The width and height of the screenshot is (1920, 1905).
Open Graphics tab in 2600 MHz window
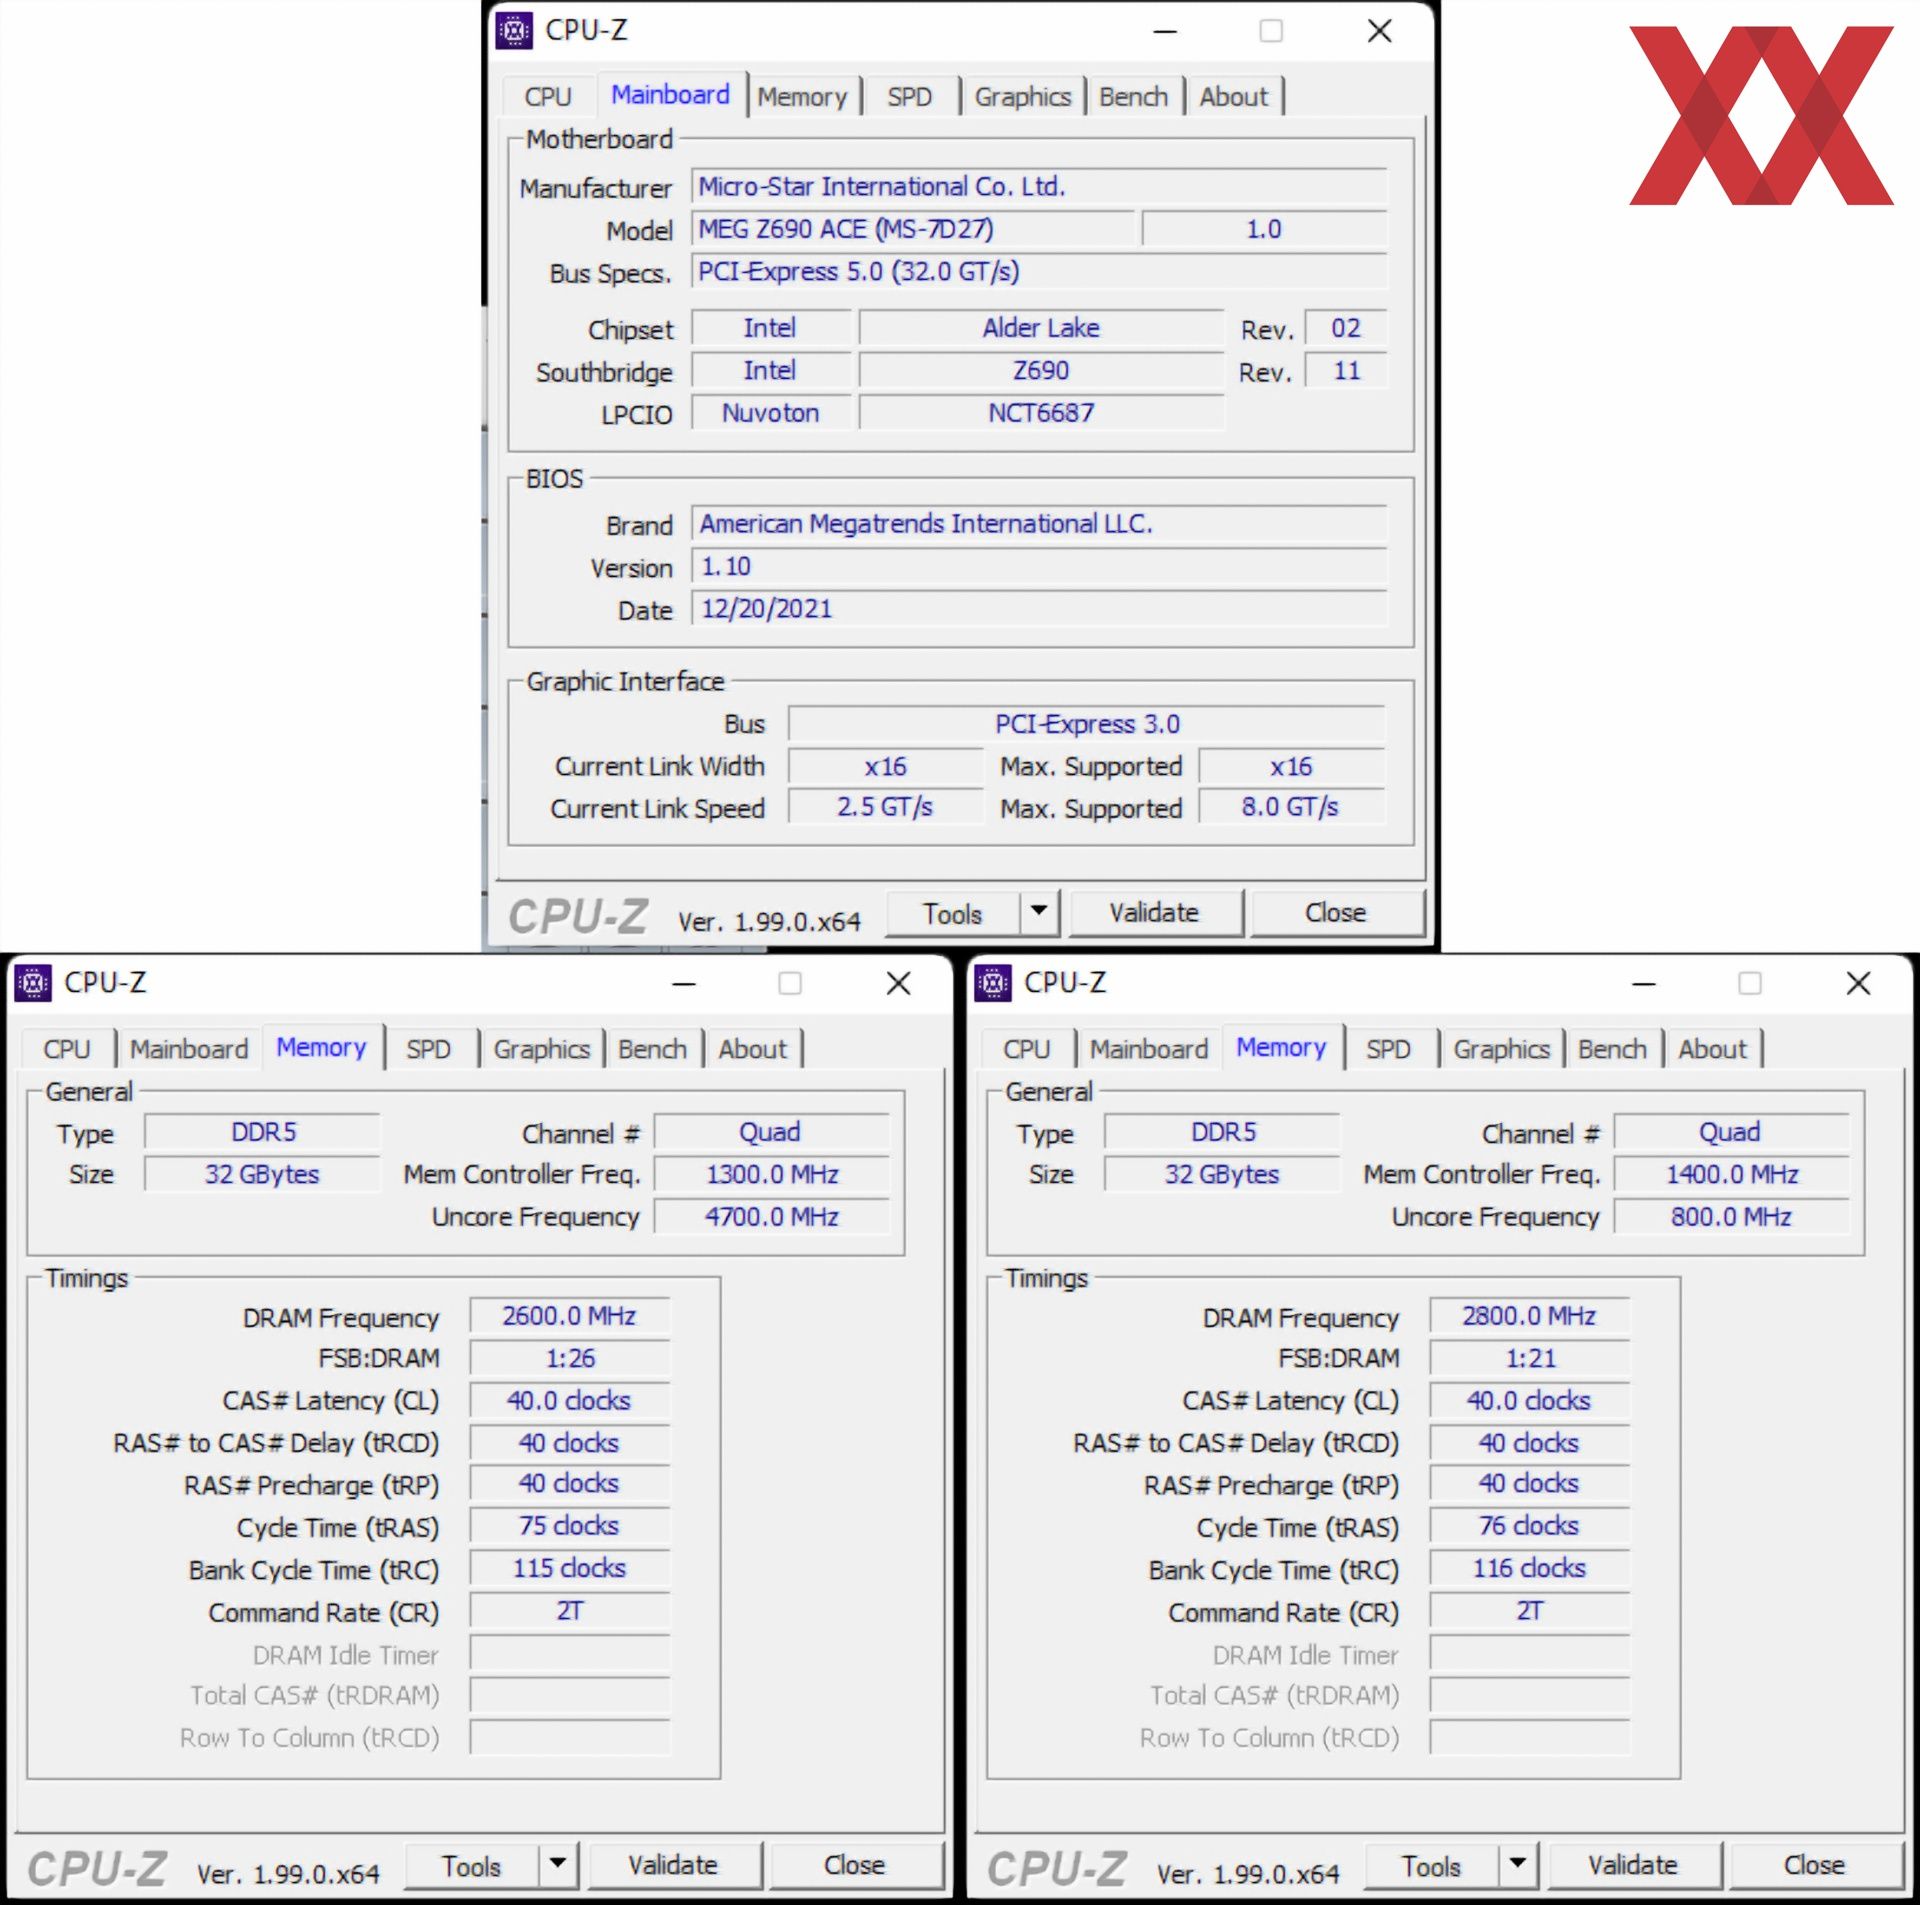542,1049
